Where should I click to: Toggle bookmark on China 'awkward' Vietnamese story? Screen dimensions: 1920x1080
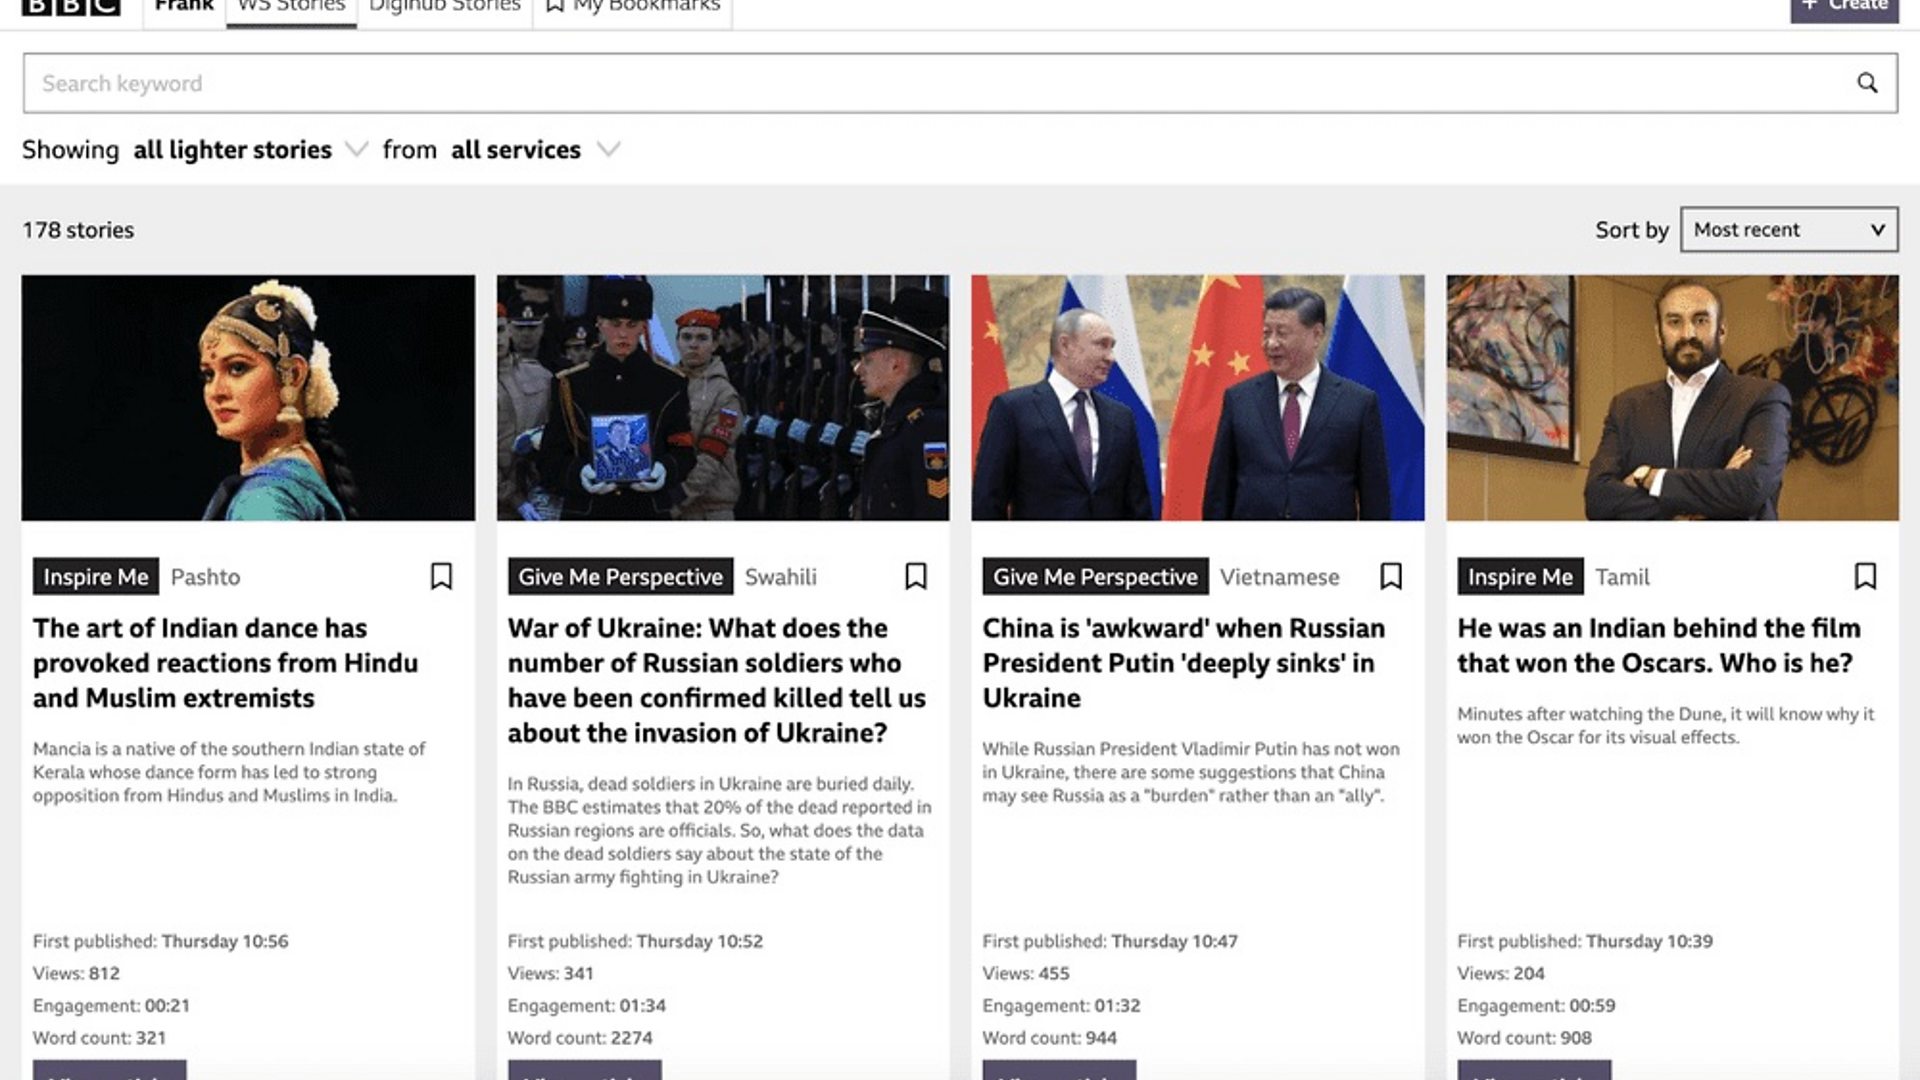pyautogui.click(x=1390, y=576)
